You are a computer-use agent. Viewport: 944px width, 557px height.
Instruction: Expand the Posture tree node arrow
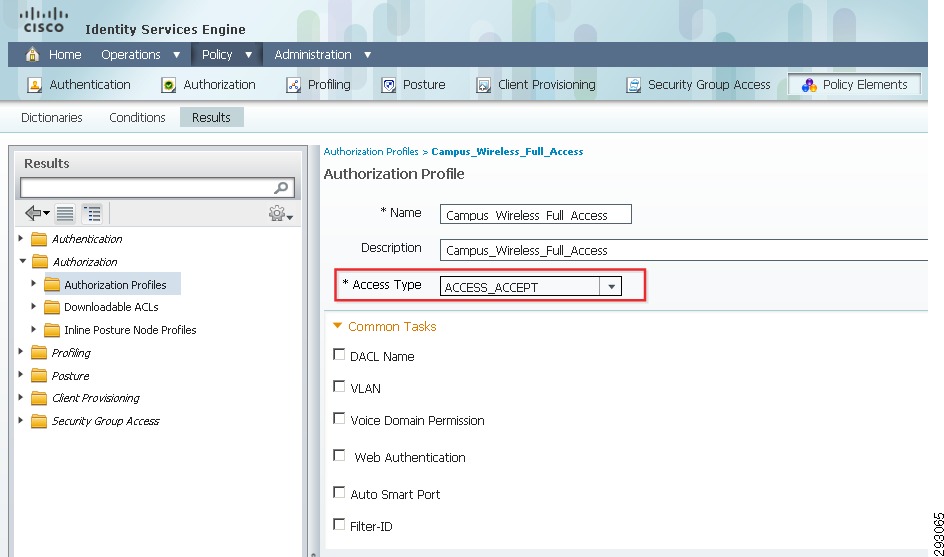(x=20, y=374)
